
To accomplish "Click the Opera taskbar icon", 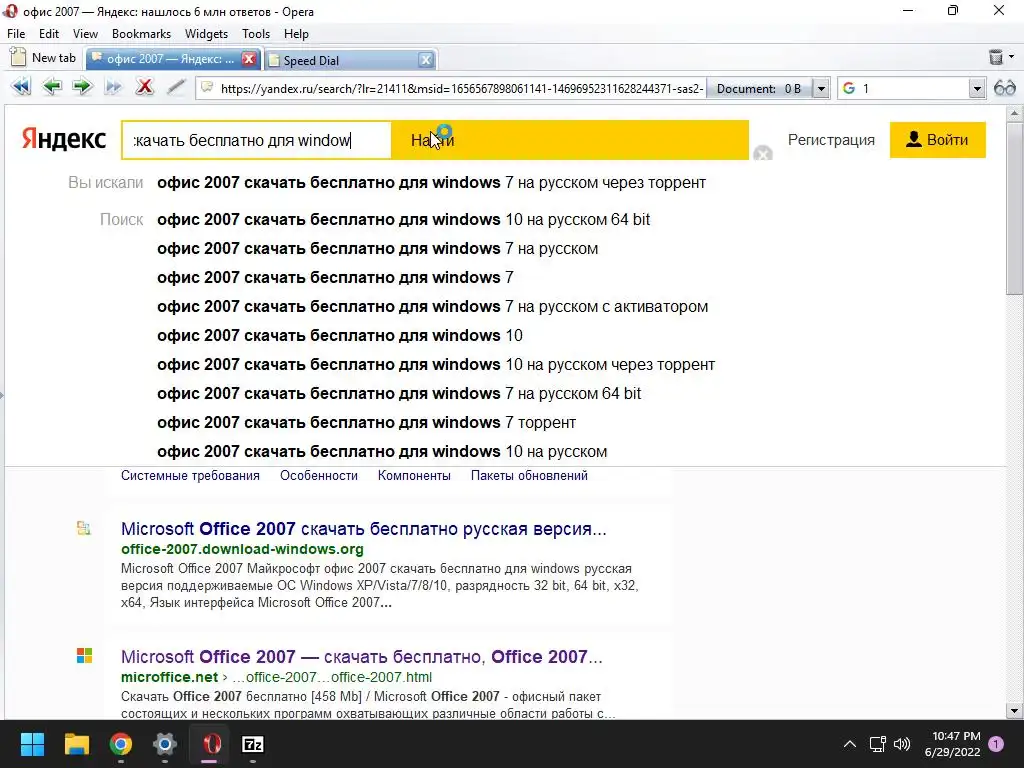I will click(210, 744).
